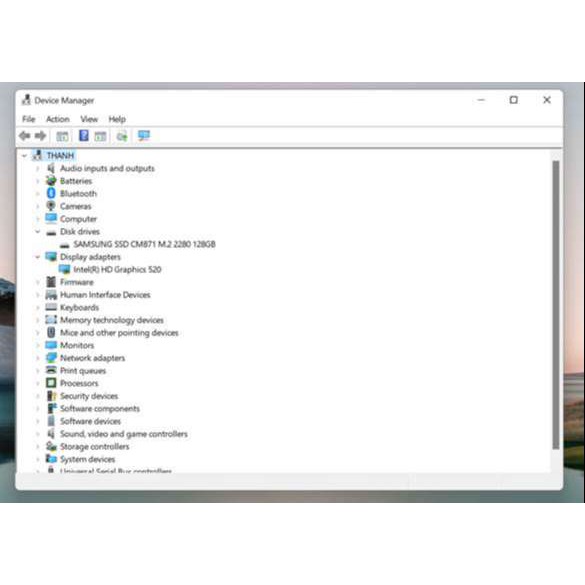Image resolution: width=585 pixels, height=585 pixels.
Task: Click the Batteries icon
Action: (x=51, y=181)
